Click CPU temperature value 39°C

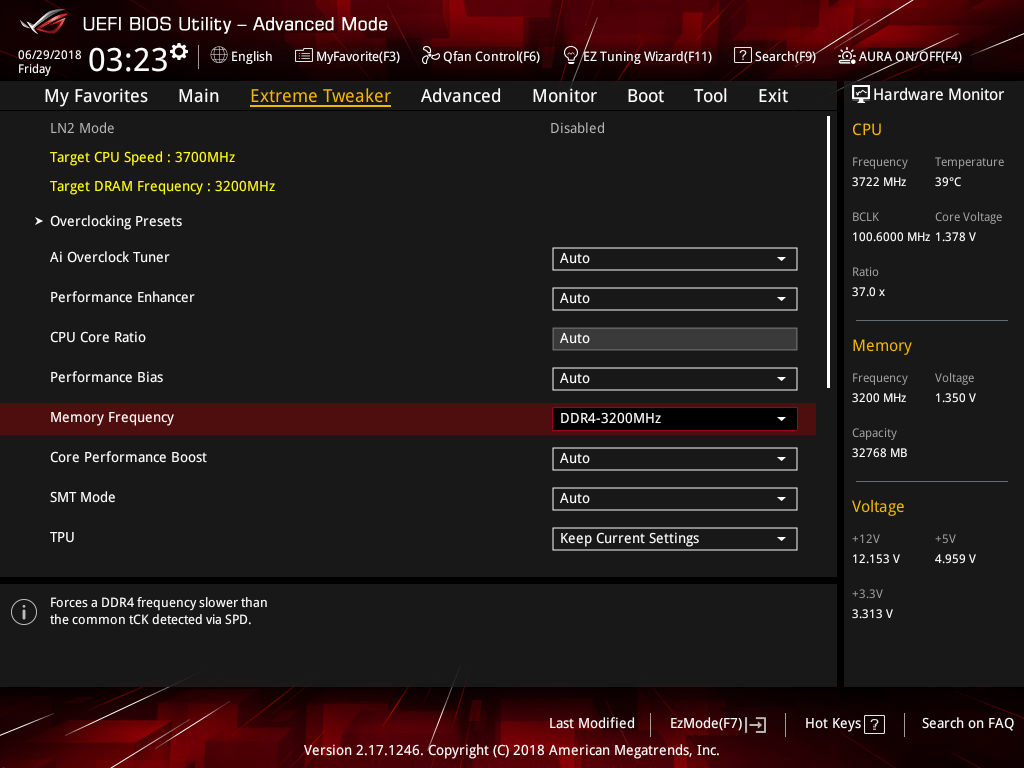[x=948, y=182]
